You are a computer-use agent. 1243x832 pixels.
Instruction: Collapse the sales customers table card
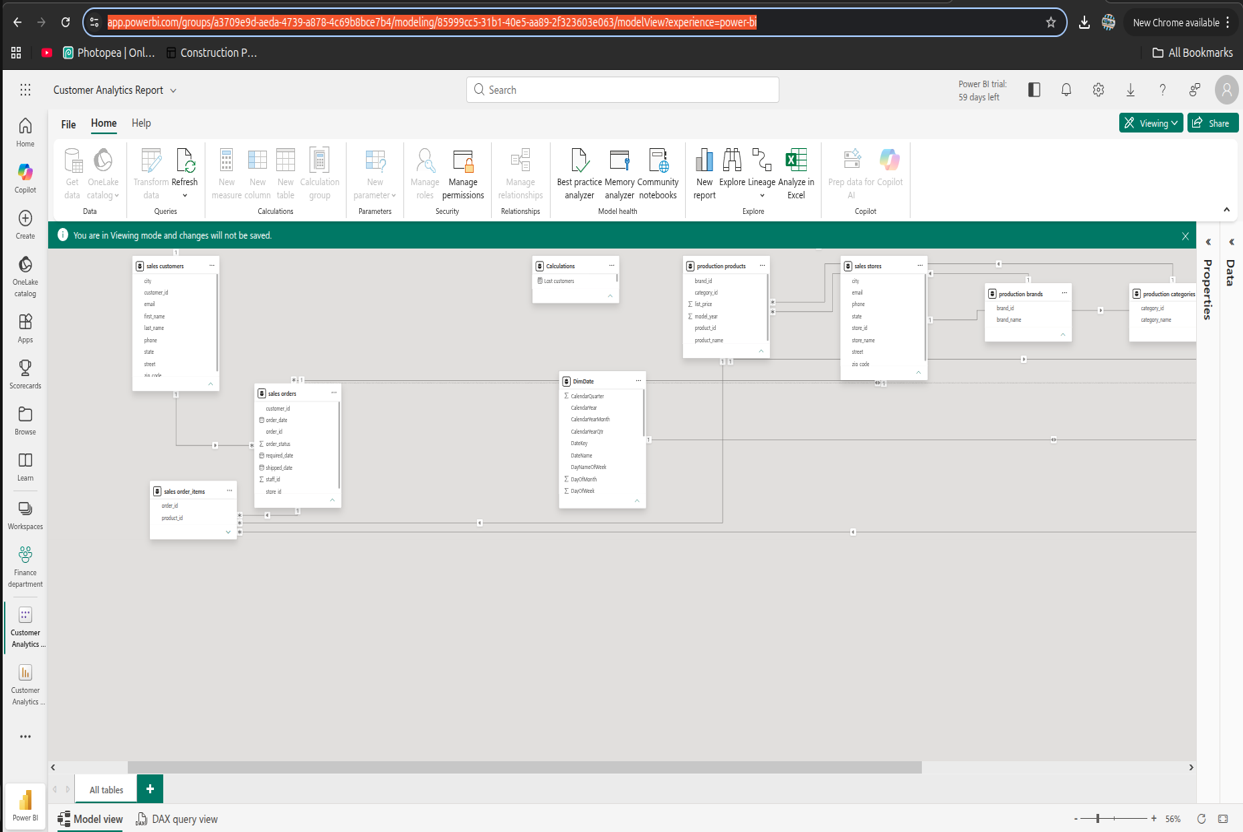[x=210, y=384]
